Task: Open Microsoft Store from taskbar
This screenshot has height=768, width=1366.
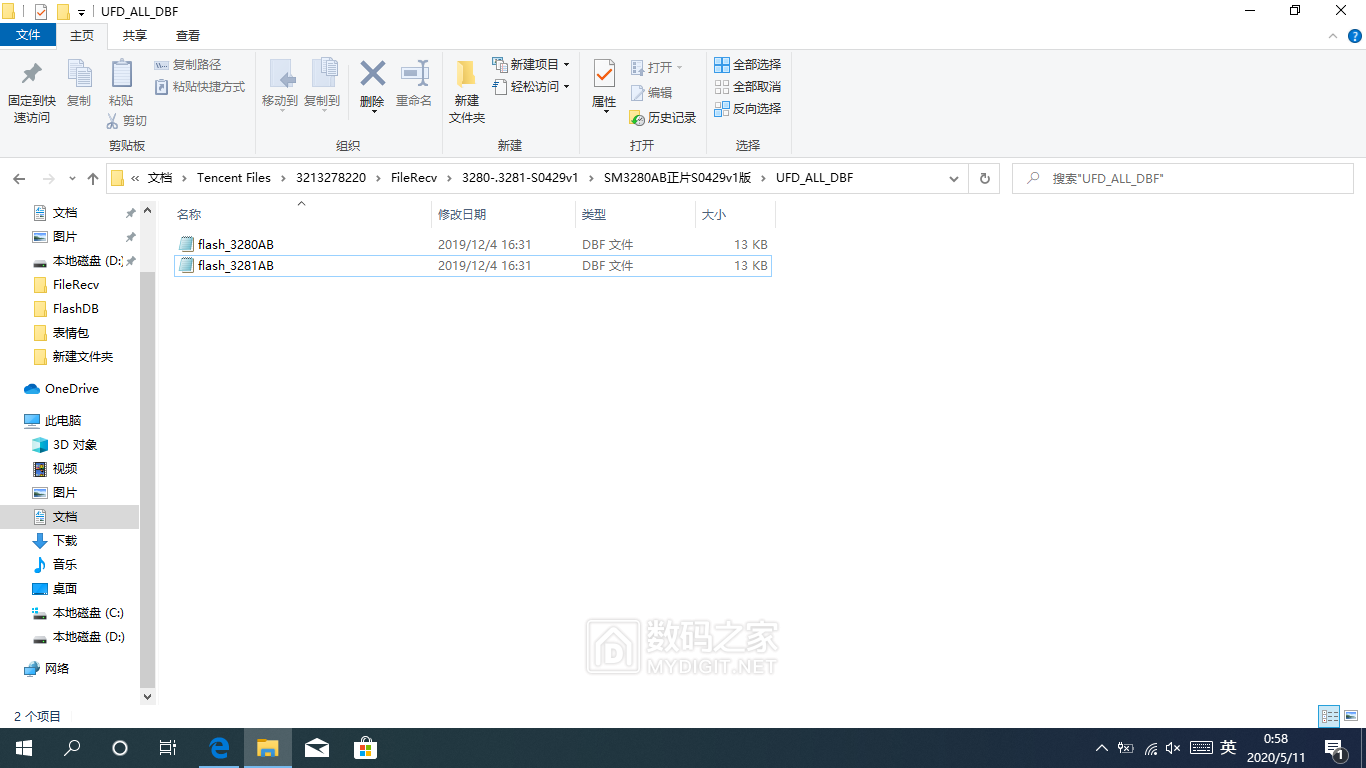Action: tap(366, 748)
